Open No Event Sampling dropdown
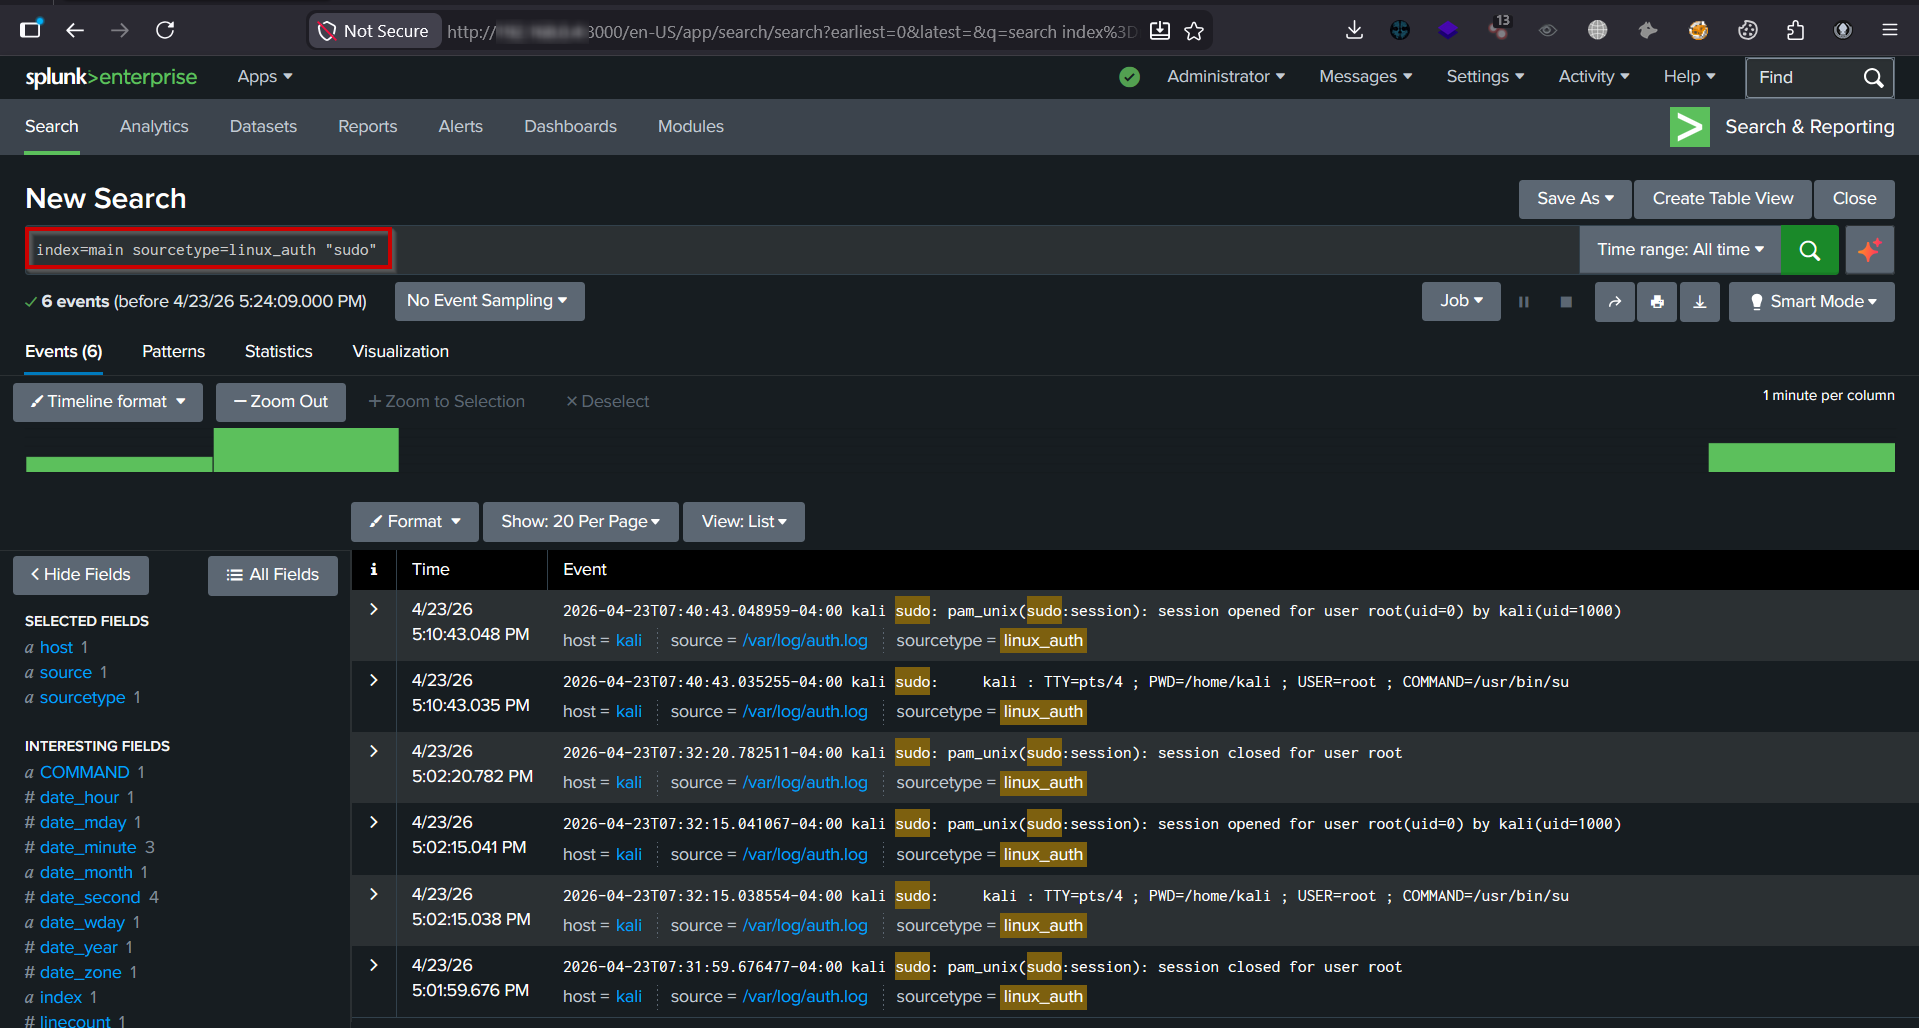1919x1028 pixels. tap(489, 301)
